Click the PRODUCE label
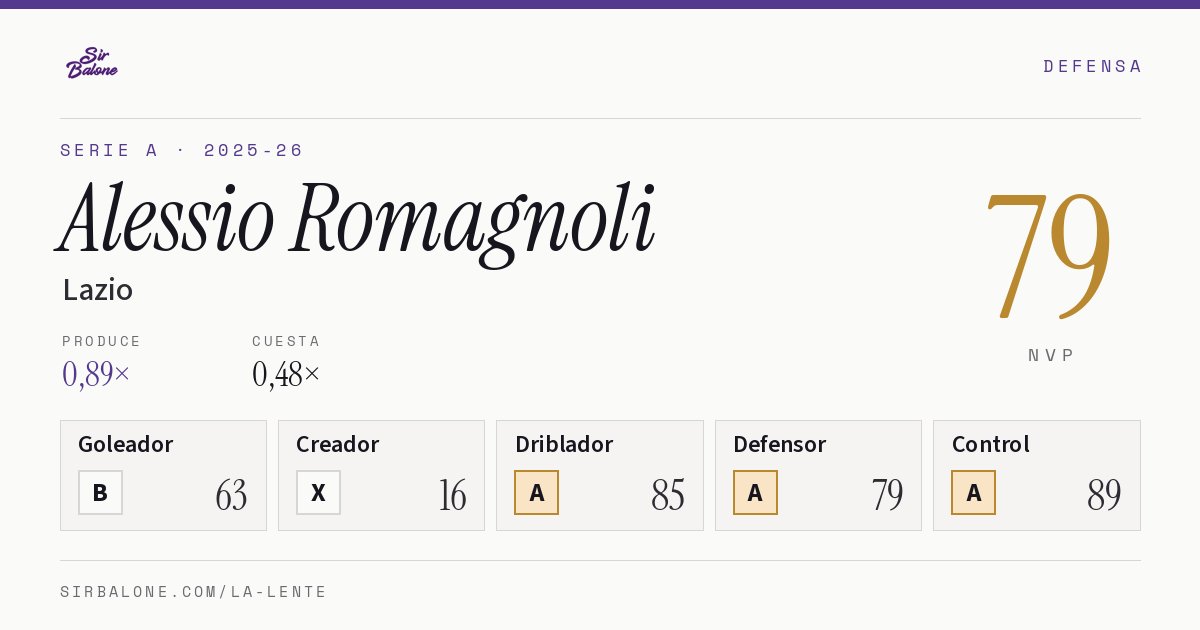The height and width of the screenshot is (630, 1200). tap(102, 341)
